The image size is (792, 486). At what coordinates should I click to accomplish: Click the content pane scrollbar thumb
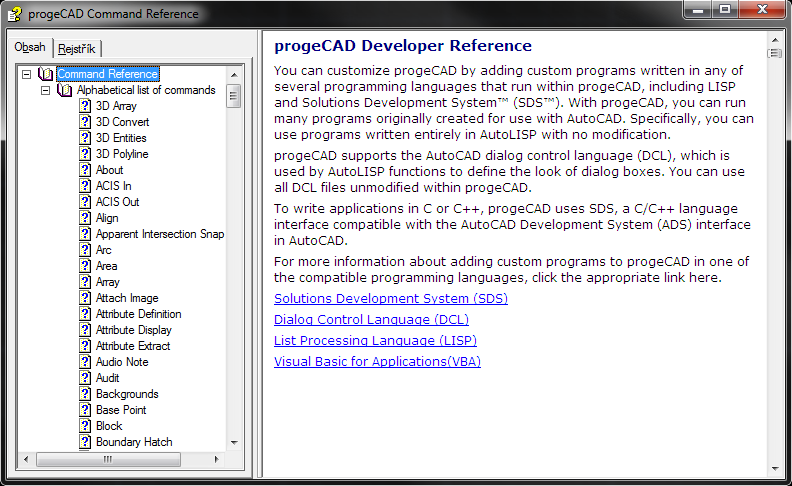click(775, 53)
